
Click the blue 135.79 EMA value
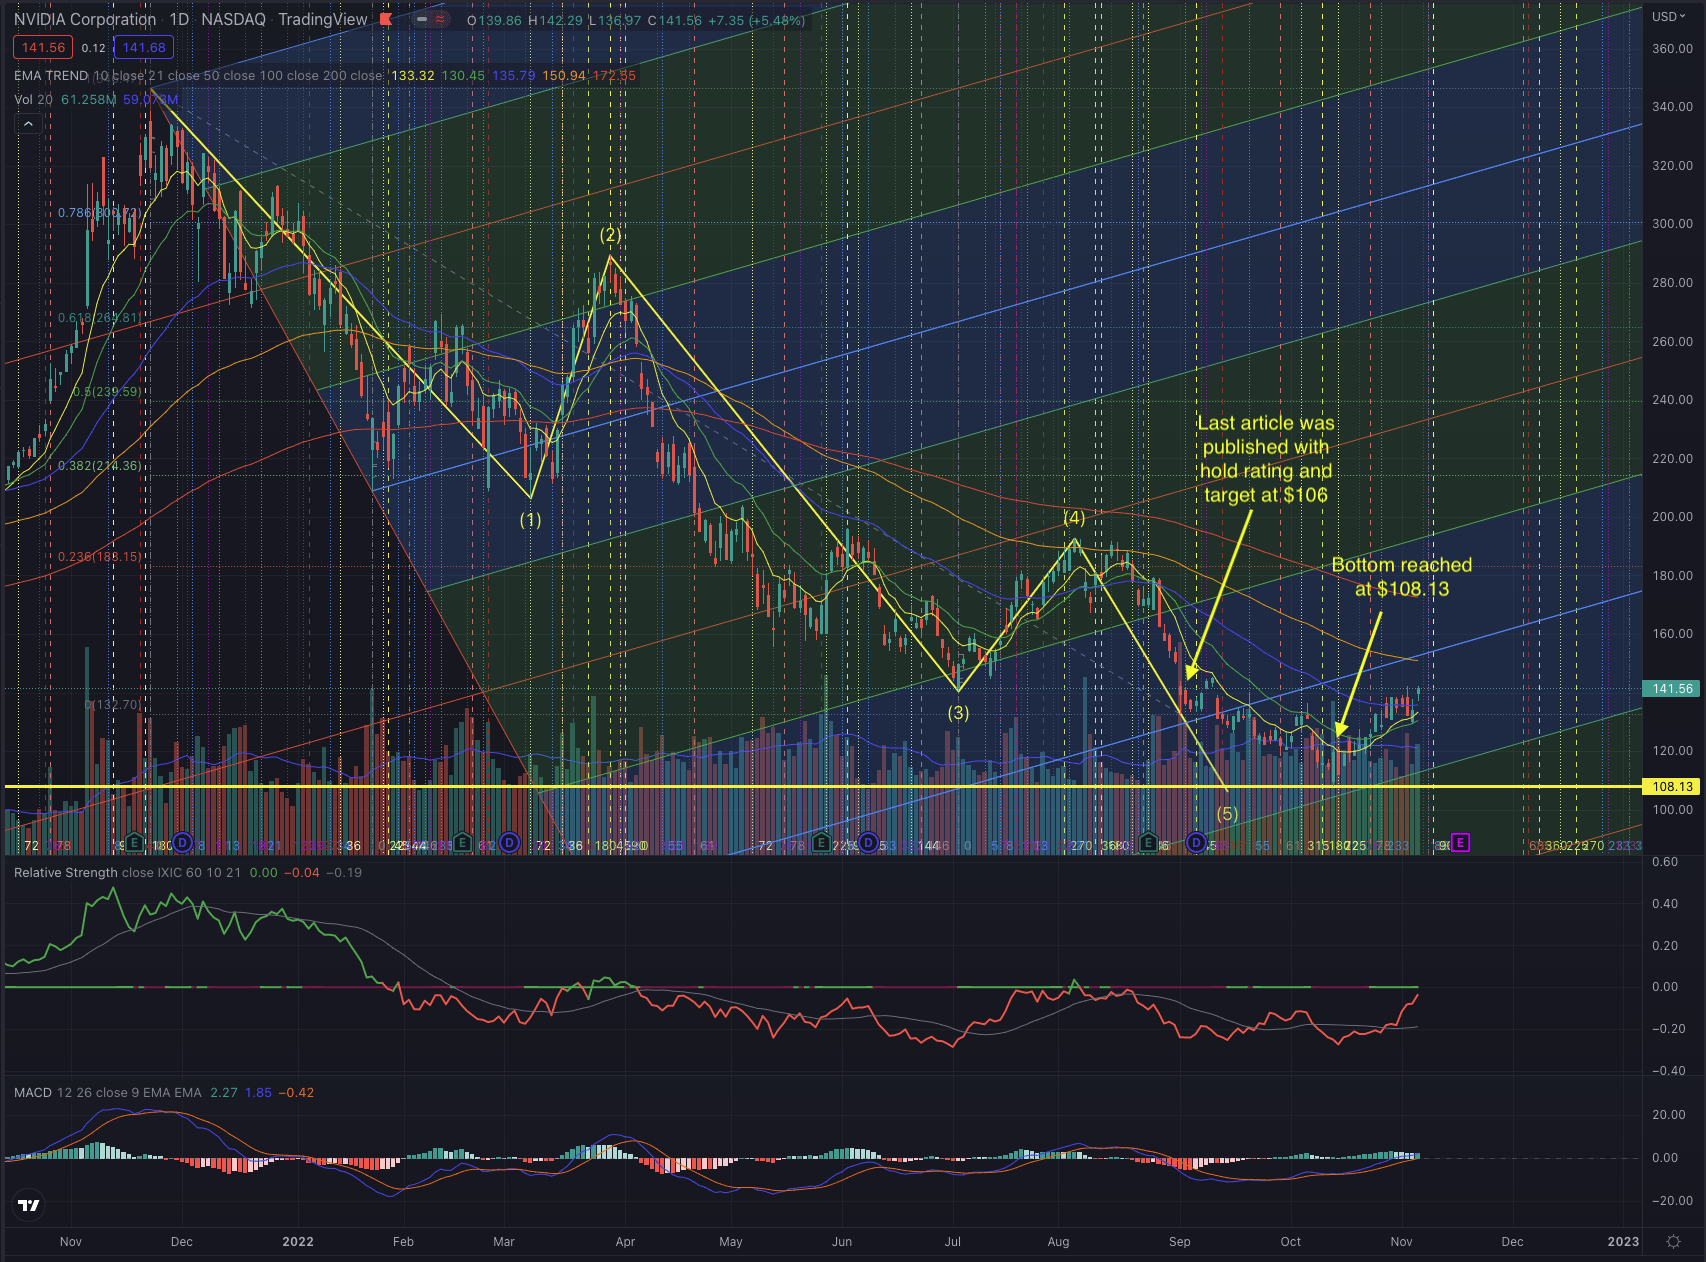click(514, 76)
